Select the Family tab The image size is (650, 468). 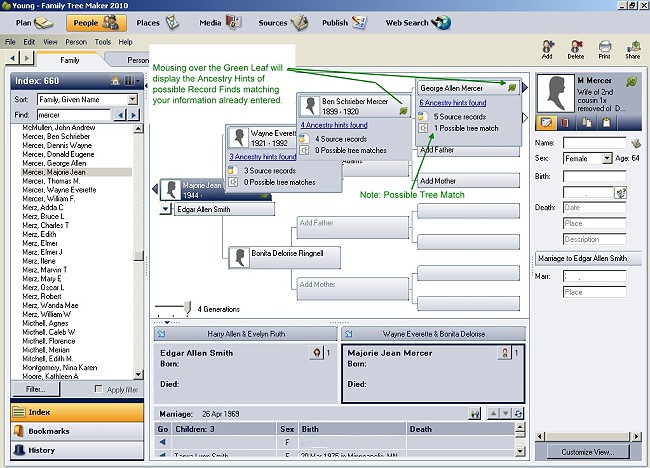coord(70,60)
